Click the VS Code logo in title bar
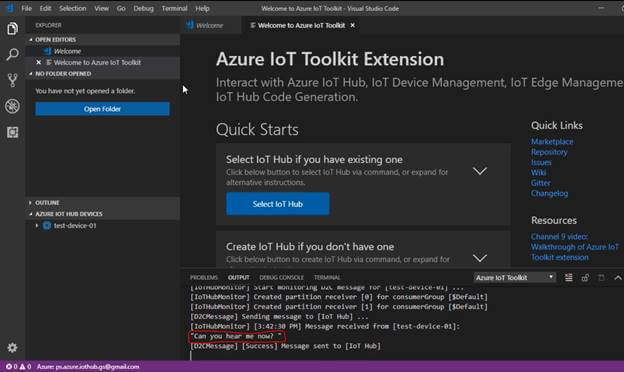The height and width of the screenshot is (372, 624). [x=9, y=8]
